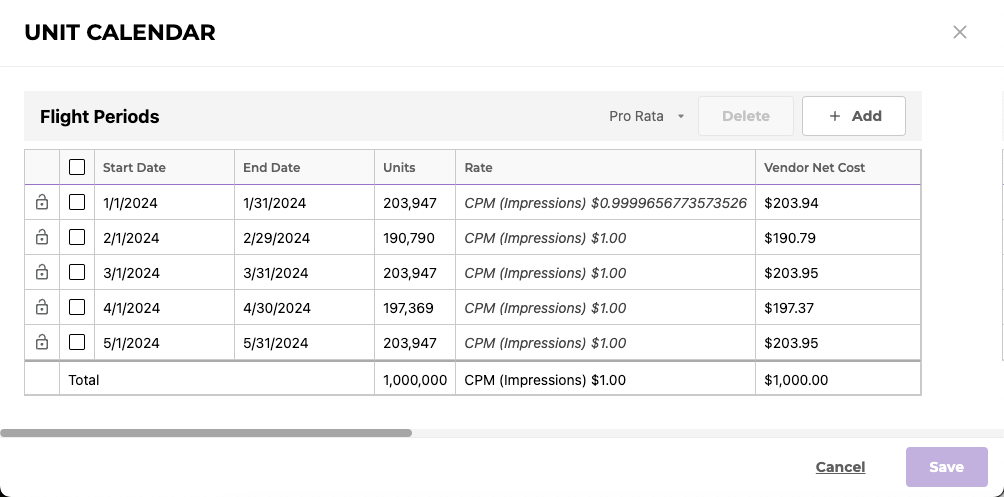Image resolution: width=1004 pixels, height=497 pixels.
Task: Click the caret arrow beside Pro Rata
Action: click(681, 116)
